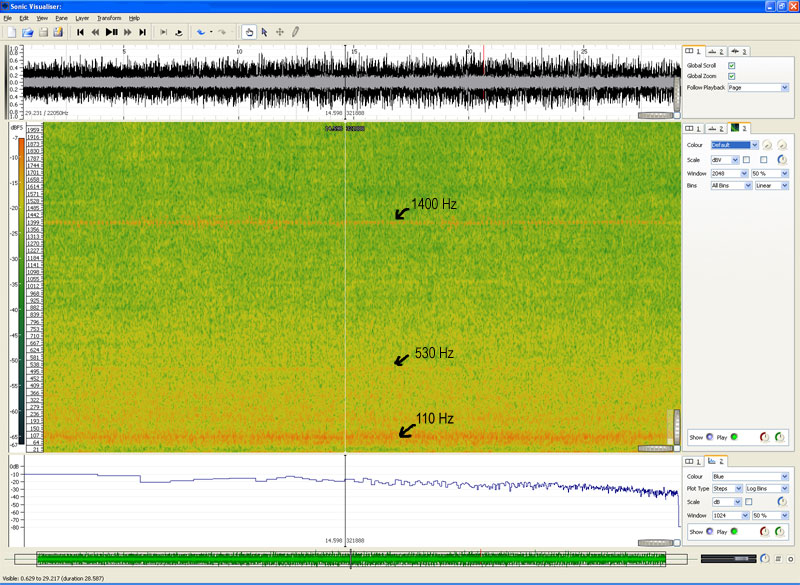Open the spectrum Colour dropdown showing Blue

click(750, 476)
